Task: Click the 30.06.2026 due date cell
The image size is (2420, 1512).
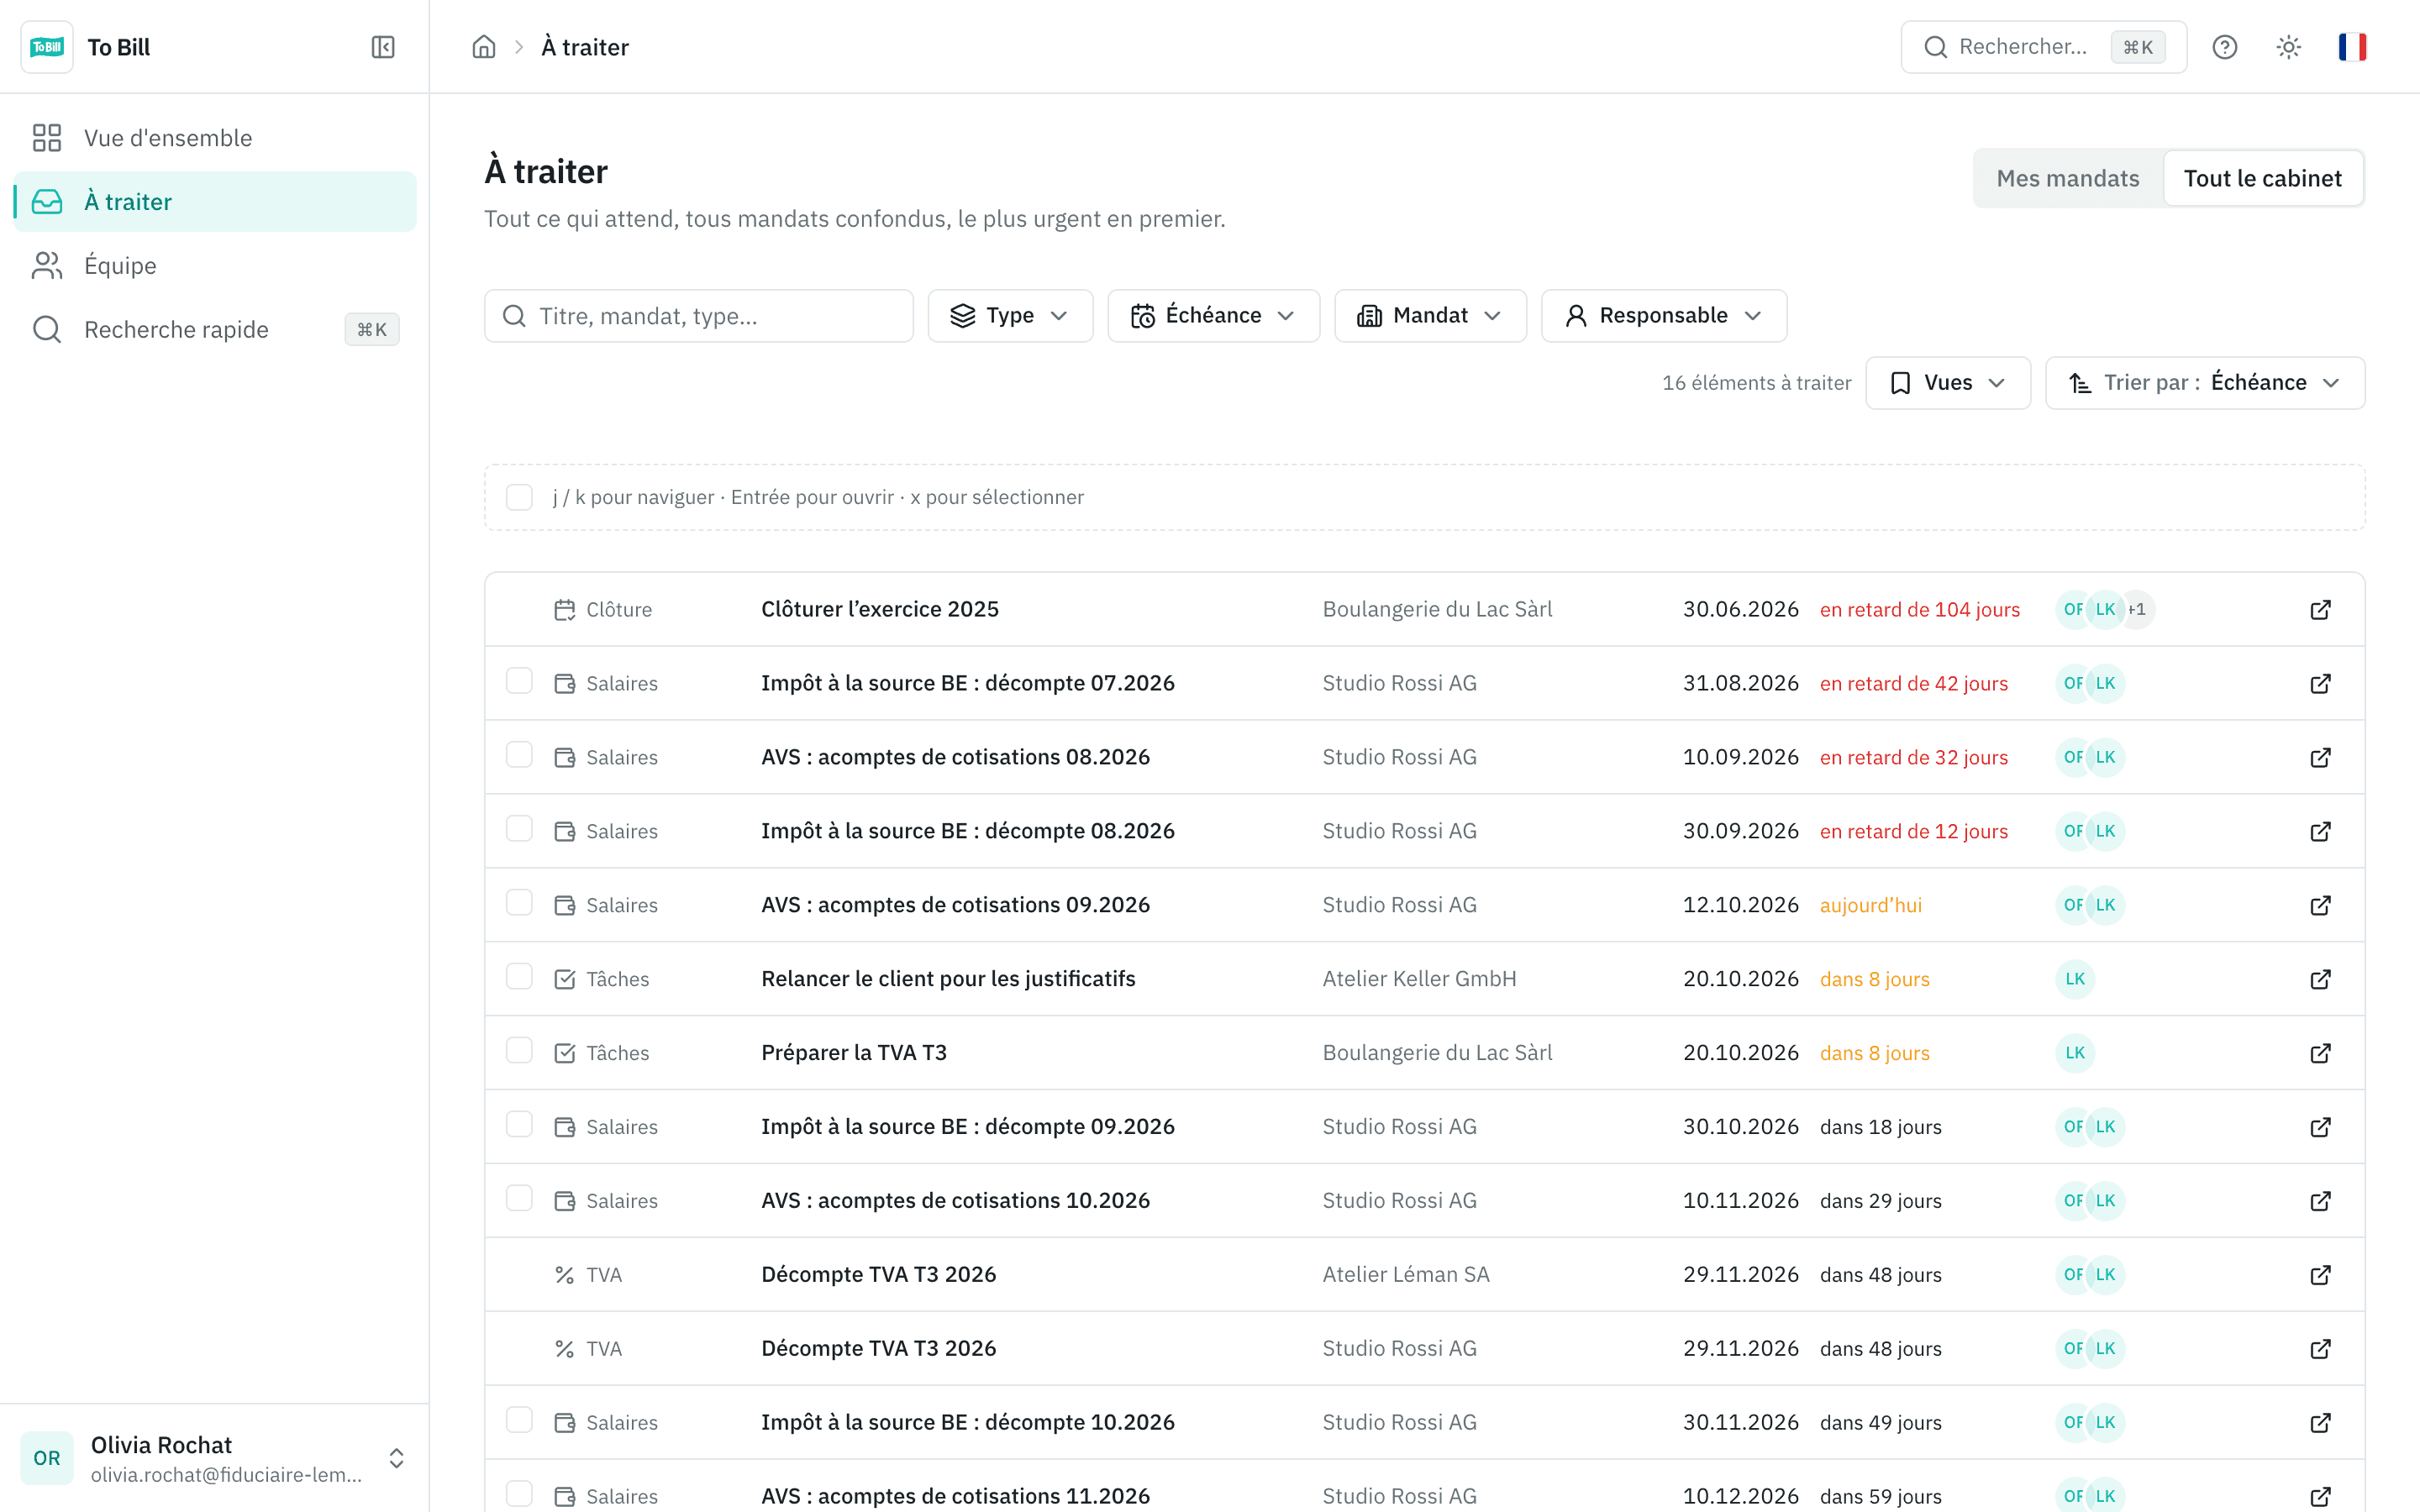Action: click(1740, 610)
